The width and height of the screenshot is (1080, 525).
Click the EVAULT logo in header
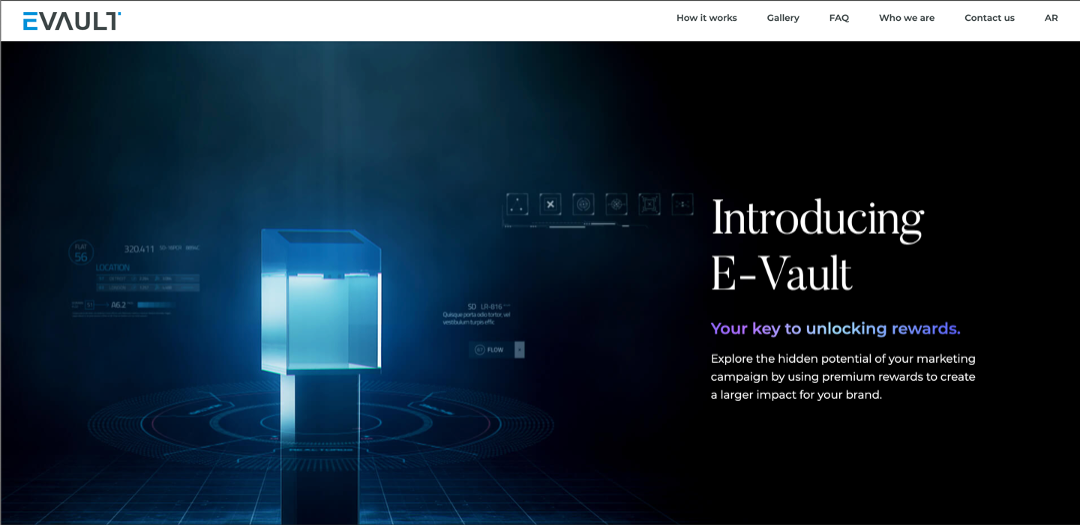coord(72,21)
